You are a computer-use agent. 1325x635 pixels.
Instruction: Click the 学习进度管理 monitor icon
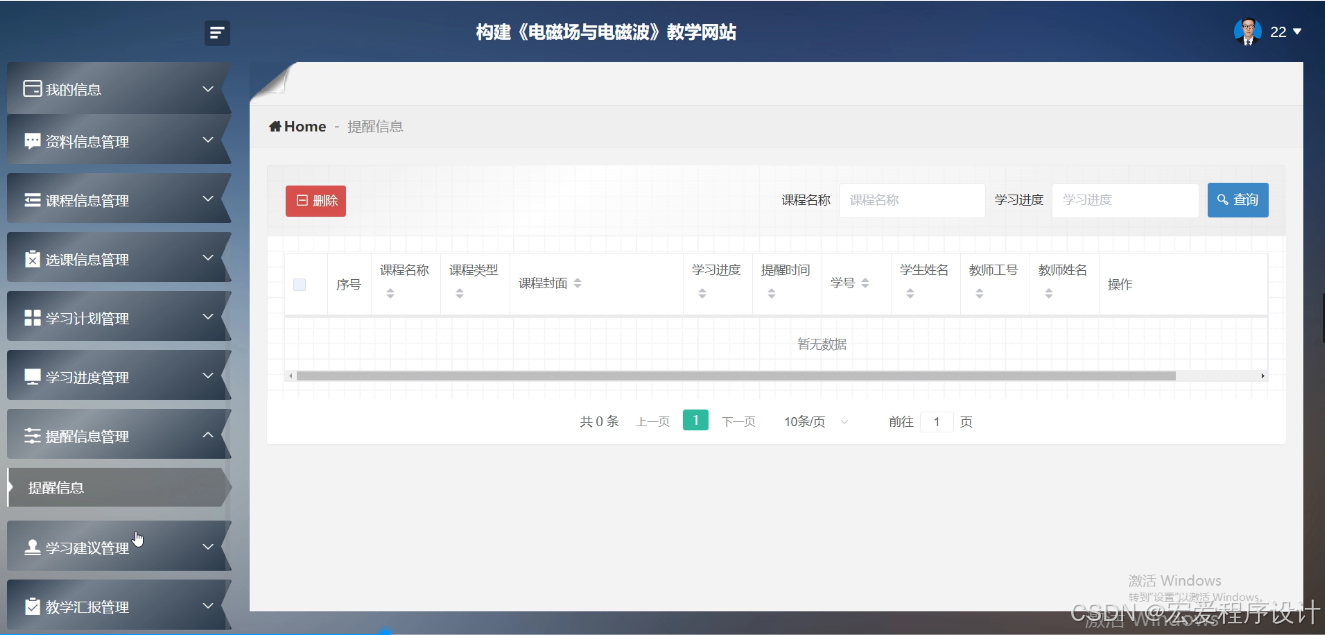32,377
